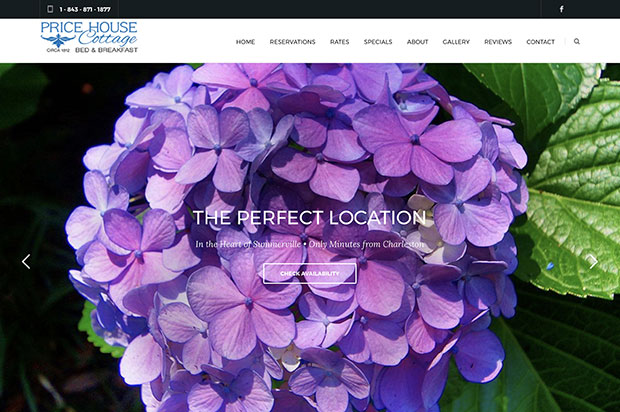The height and width of the screenshot is (412, 620).
Task: View the Reviews page
Action: pyautogui.click(x=498, y=42)
